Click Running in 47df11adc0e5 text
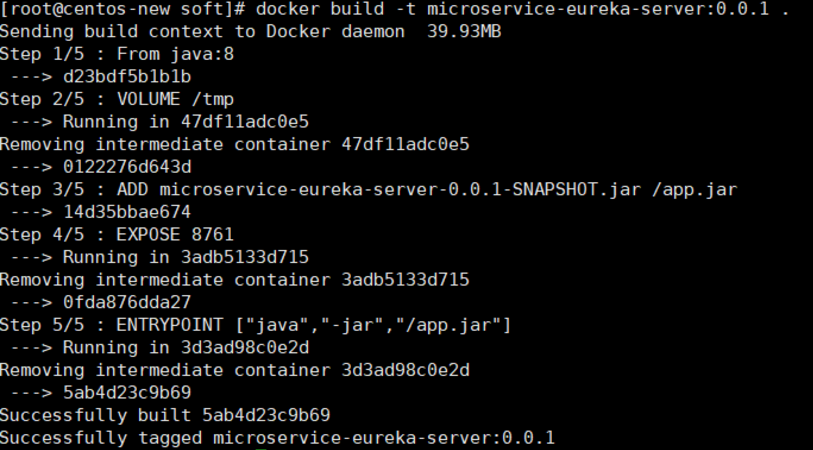 pyautogui.click(x=186, y=122)
